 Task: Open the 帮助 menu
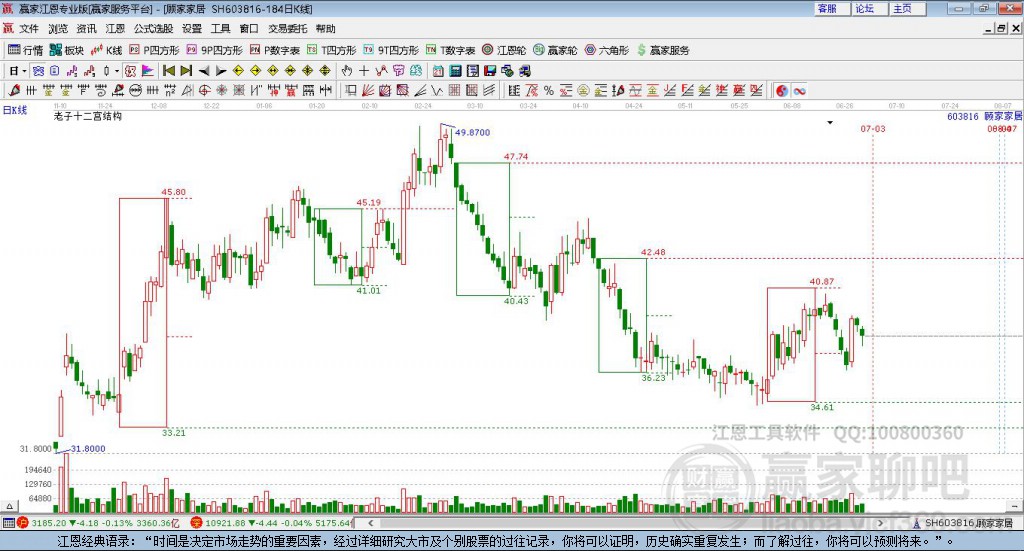[x=325, y=29]
